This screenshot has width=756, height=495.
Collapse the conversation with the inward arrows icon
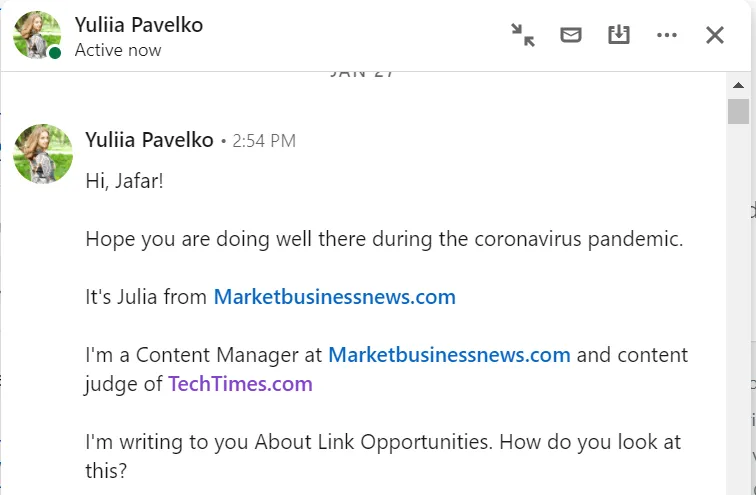(x=523, y=35)
